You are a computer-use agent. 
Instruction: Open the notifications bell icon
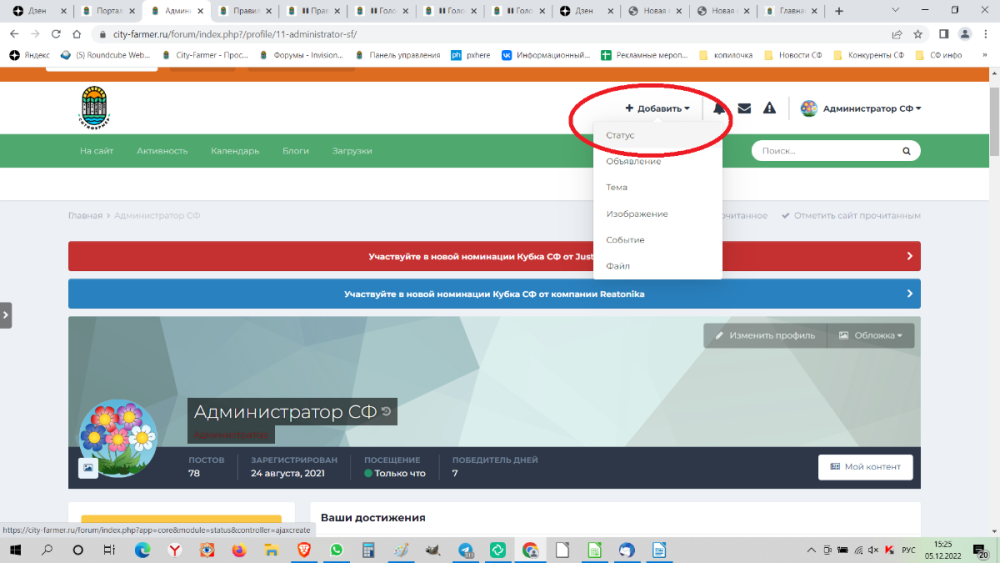tap(719, 108)
